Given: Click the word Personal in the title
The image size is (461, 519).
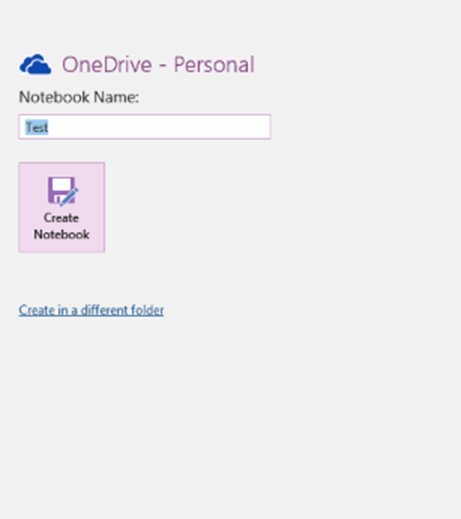Looking at the screenshot, I should 214,64.
